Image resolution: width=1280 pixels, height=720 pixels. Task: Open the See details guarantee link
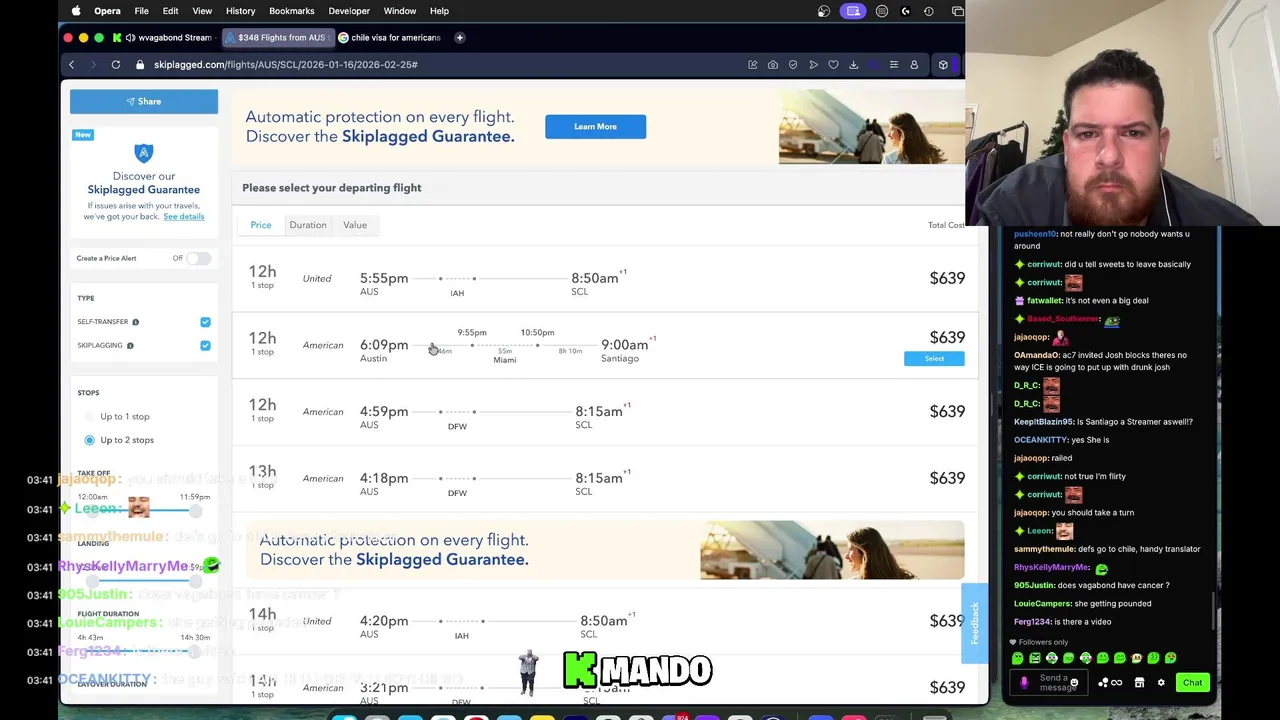184,216
